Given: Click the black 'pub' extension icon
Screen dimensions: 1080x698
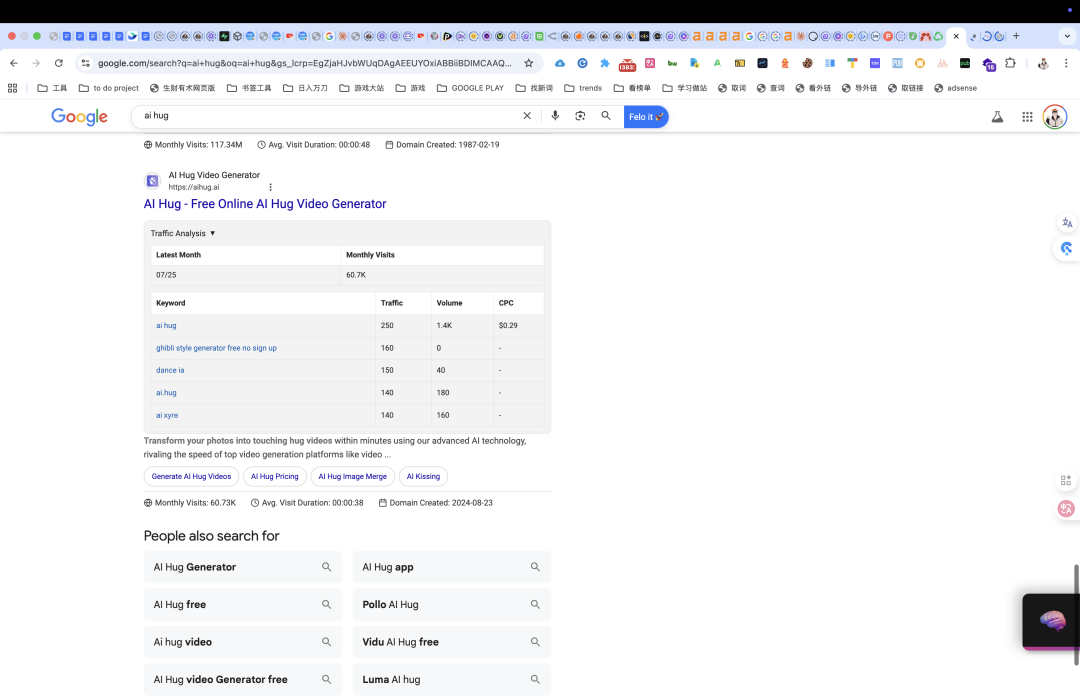Looking at the screenshot, I should click(965, 63).
